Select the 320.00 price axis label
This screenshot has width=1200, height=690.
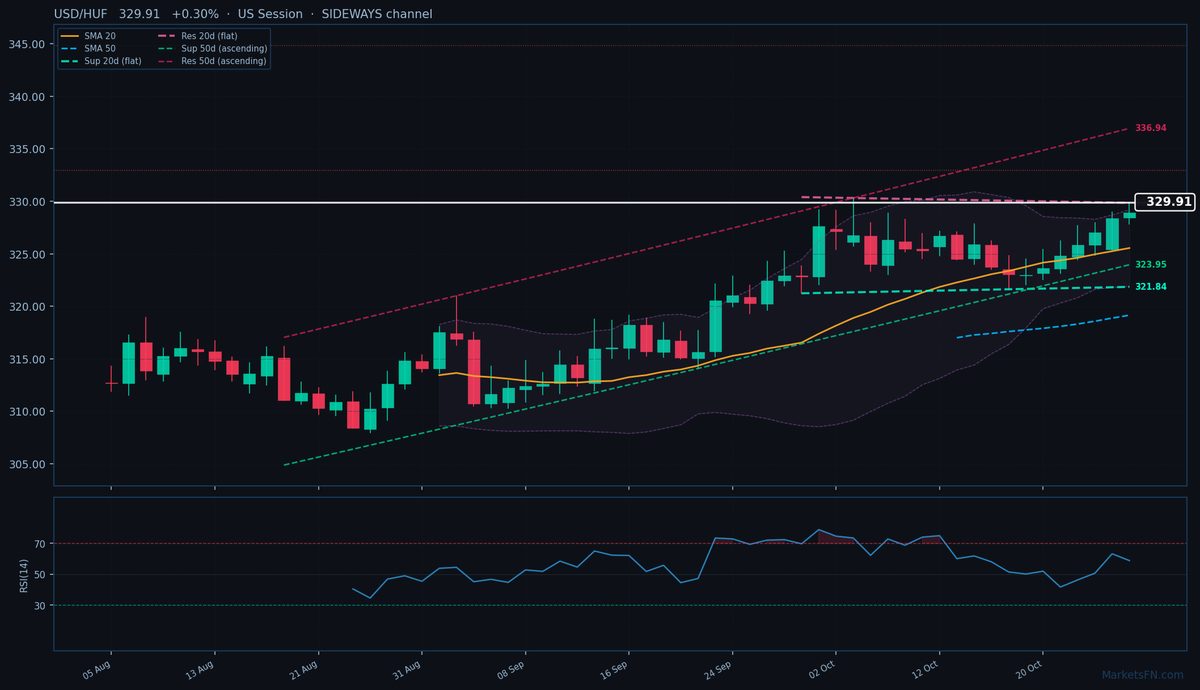click(26, 307)
